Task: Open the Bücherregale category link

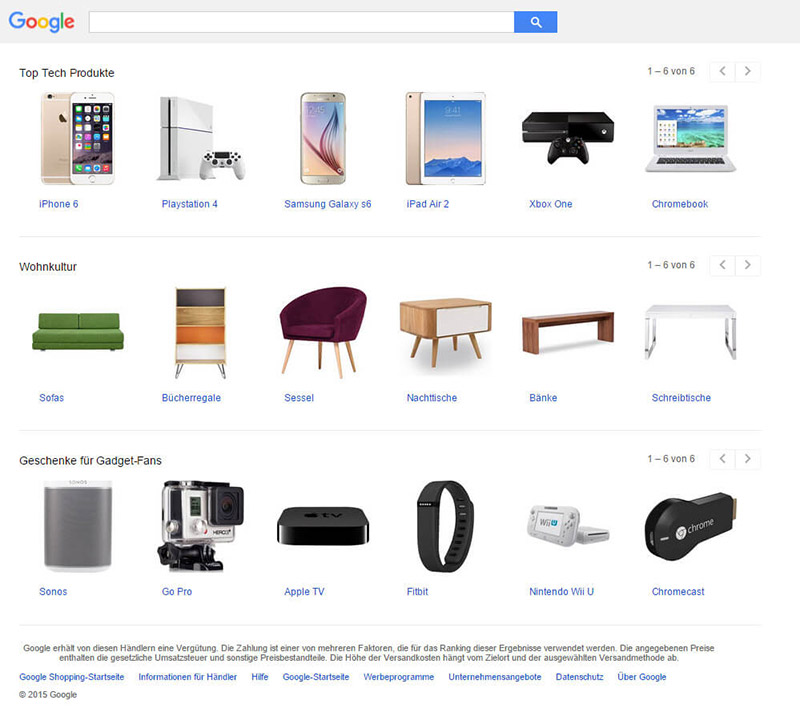Action: (191, 398)
